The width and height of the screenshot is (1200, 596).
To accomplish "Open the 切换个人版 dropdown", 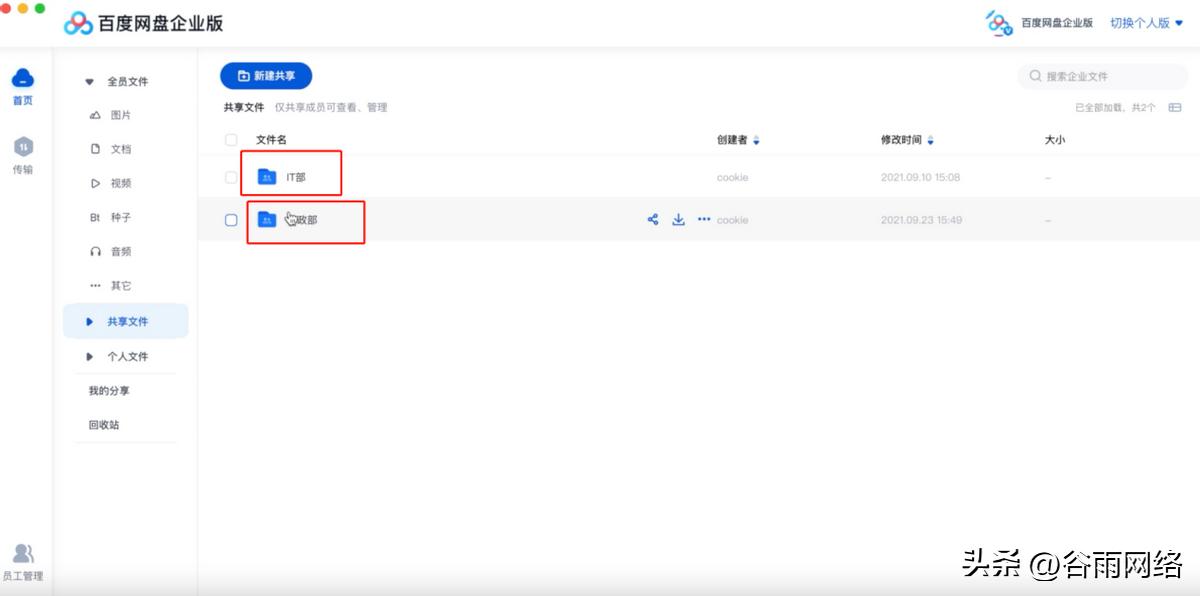I will pyautogui.click(x=1144, y=21).
